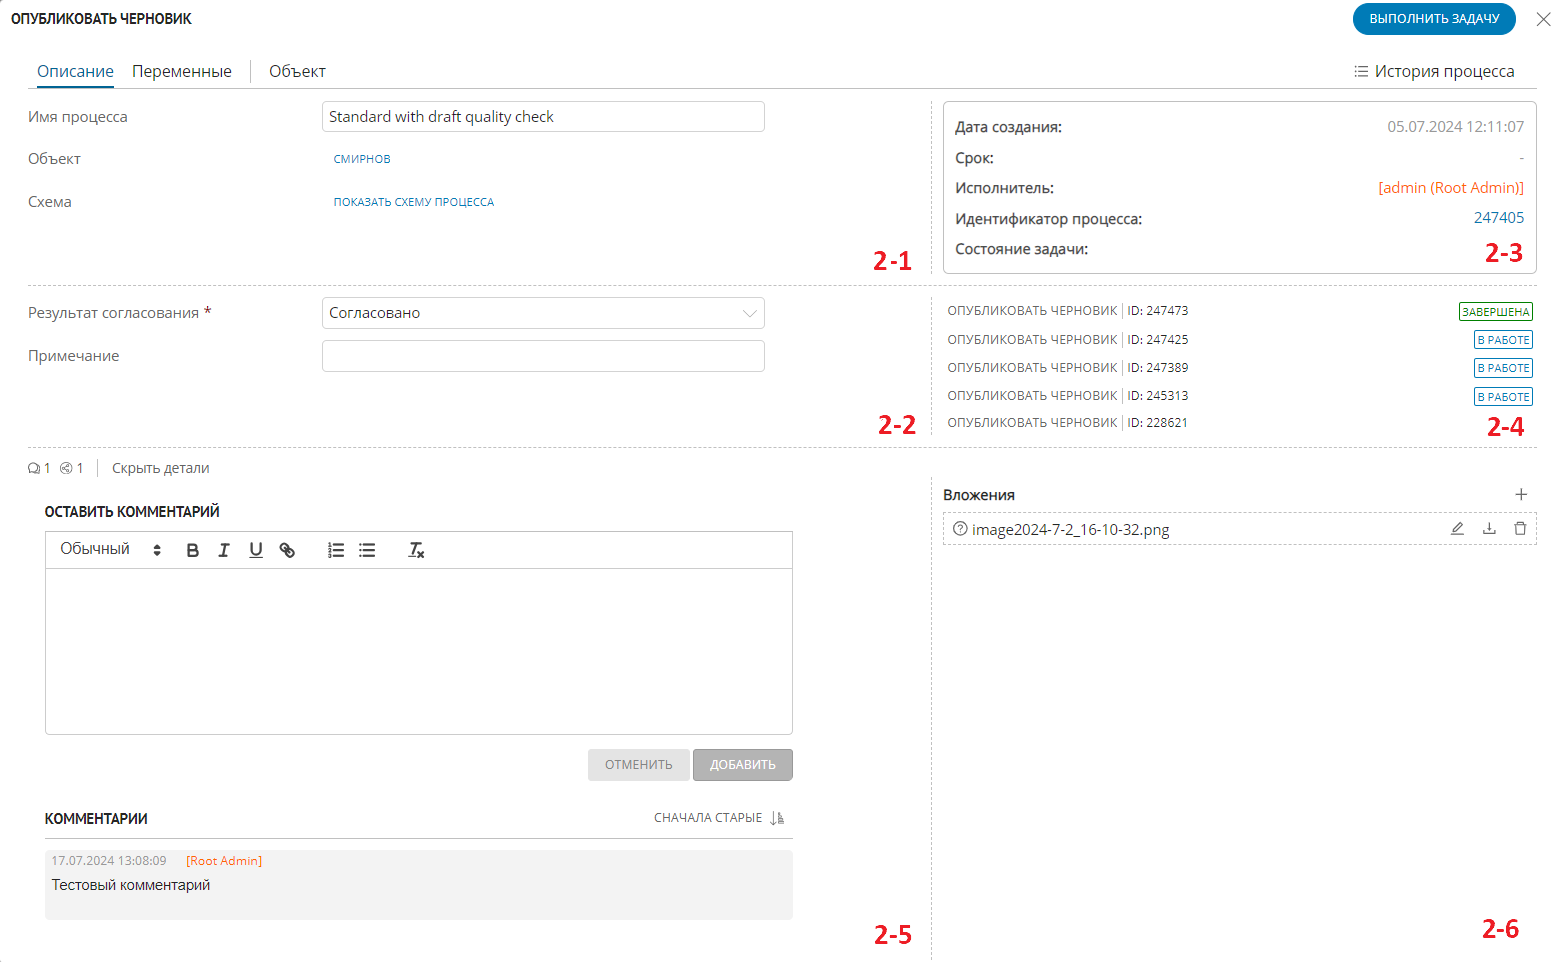
Task: Click В РАБОТЕ badge for ID 247389
Action: (1504, 368)
